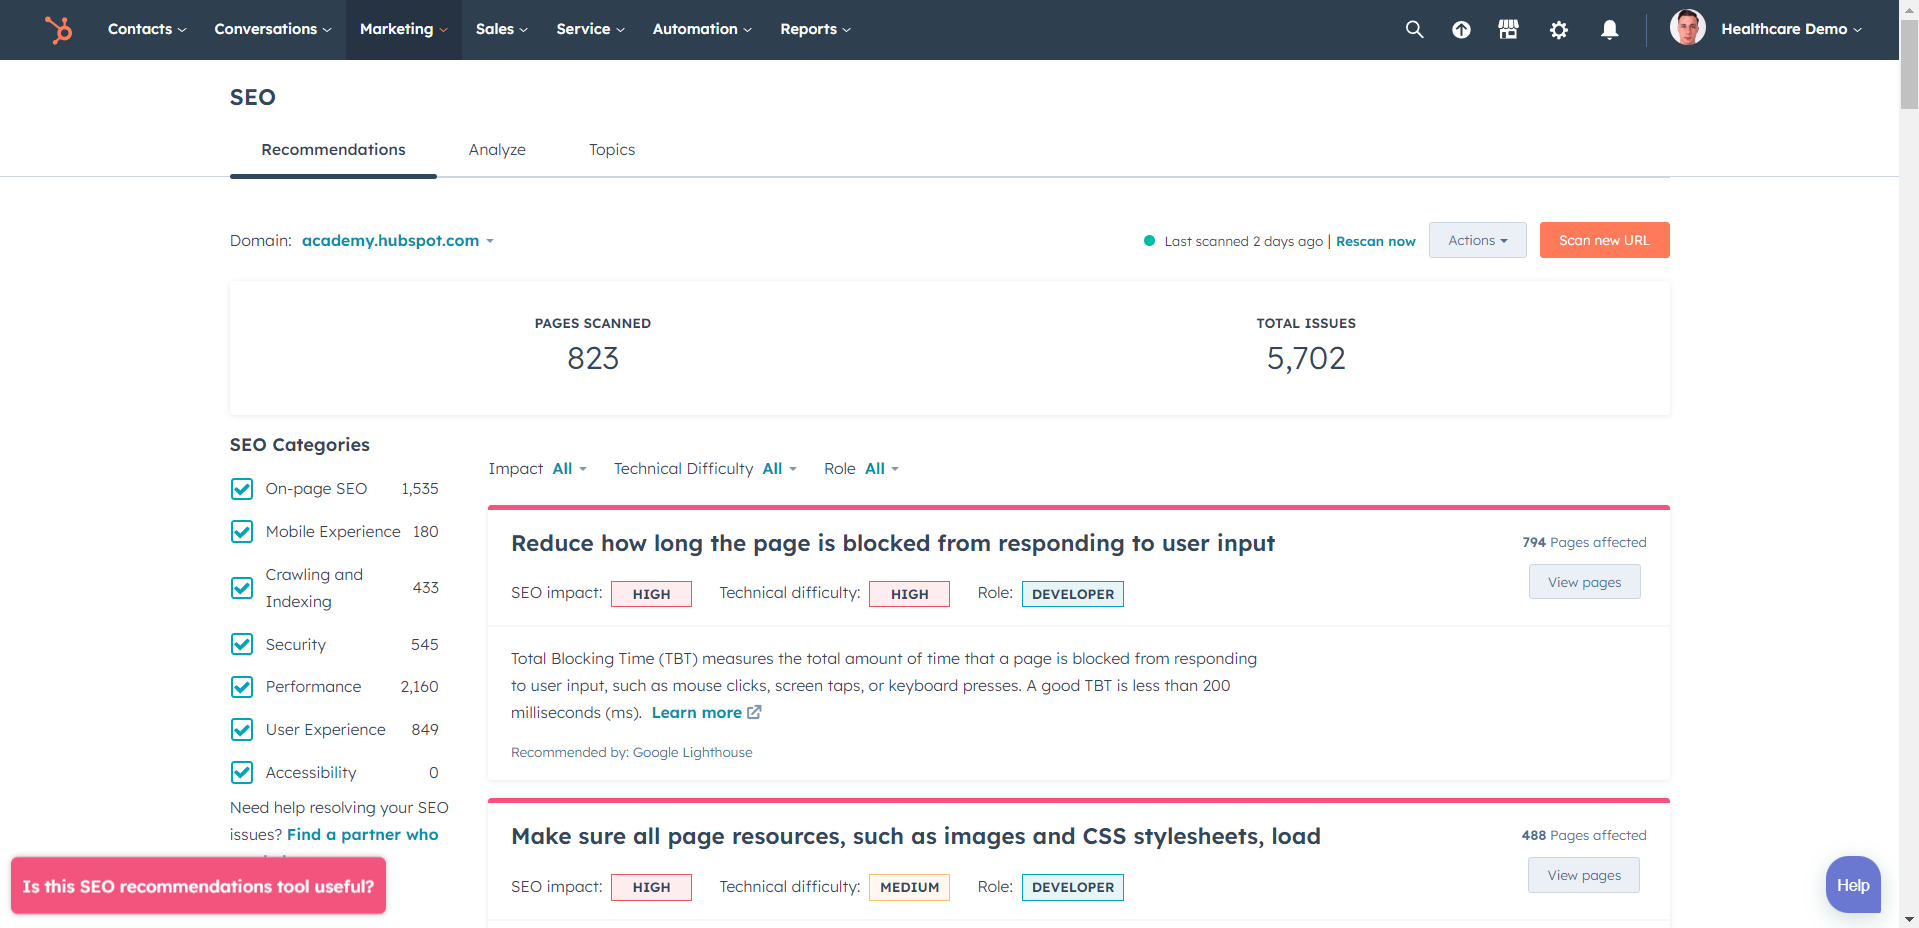Click the HubSpot sprocket logo
The image size is (1919, 928).
point(58,29)
